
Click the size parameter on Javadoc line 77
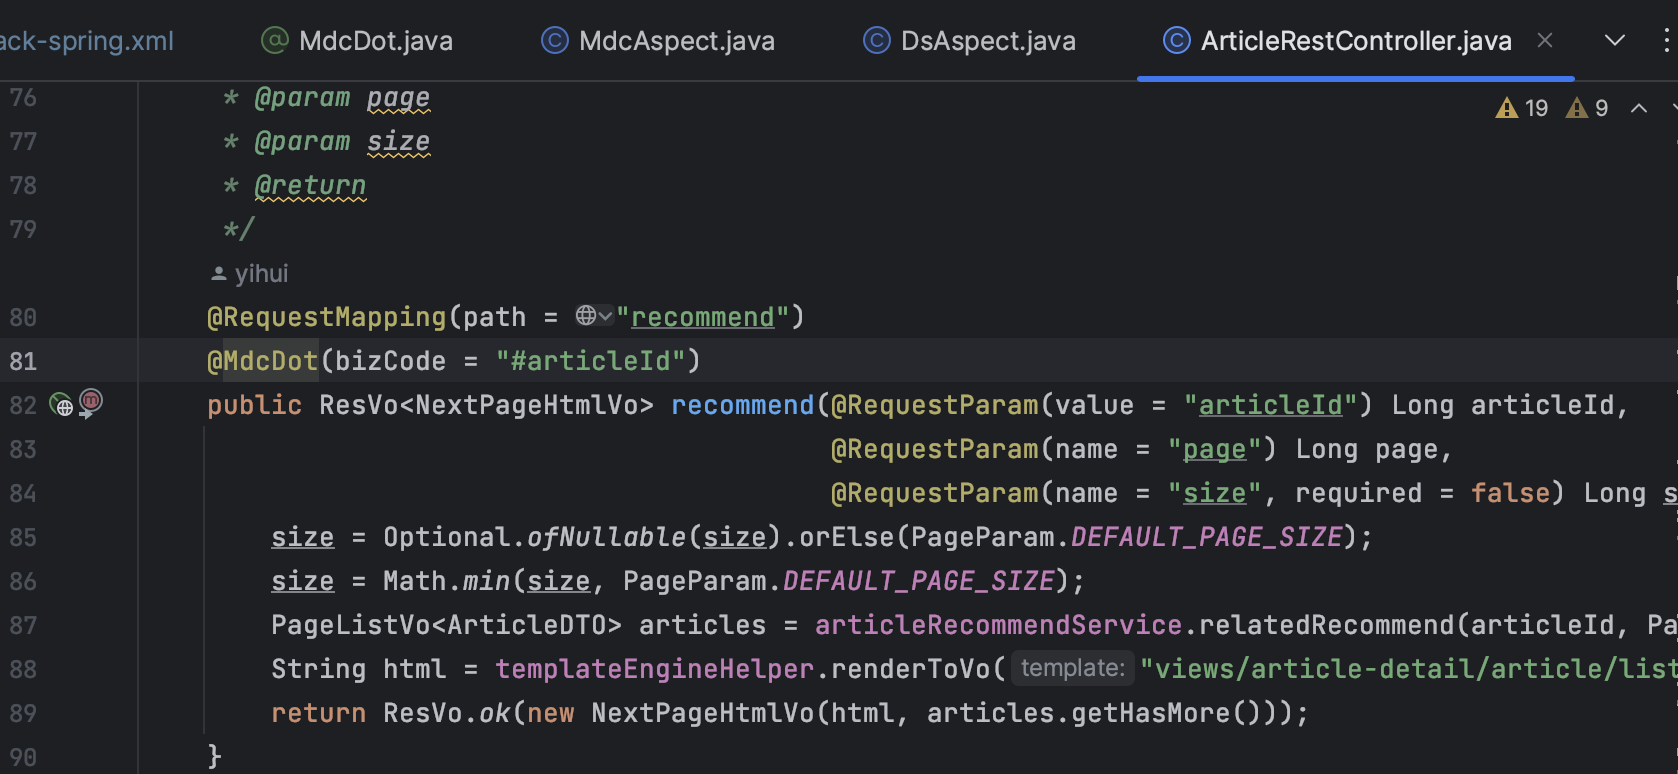pos(399,142)
